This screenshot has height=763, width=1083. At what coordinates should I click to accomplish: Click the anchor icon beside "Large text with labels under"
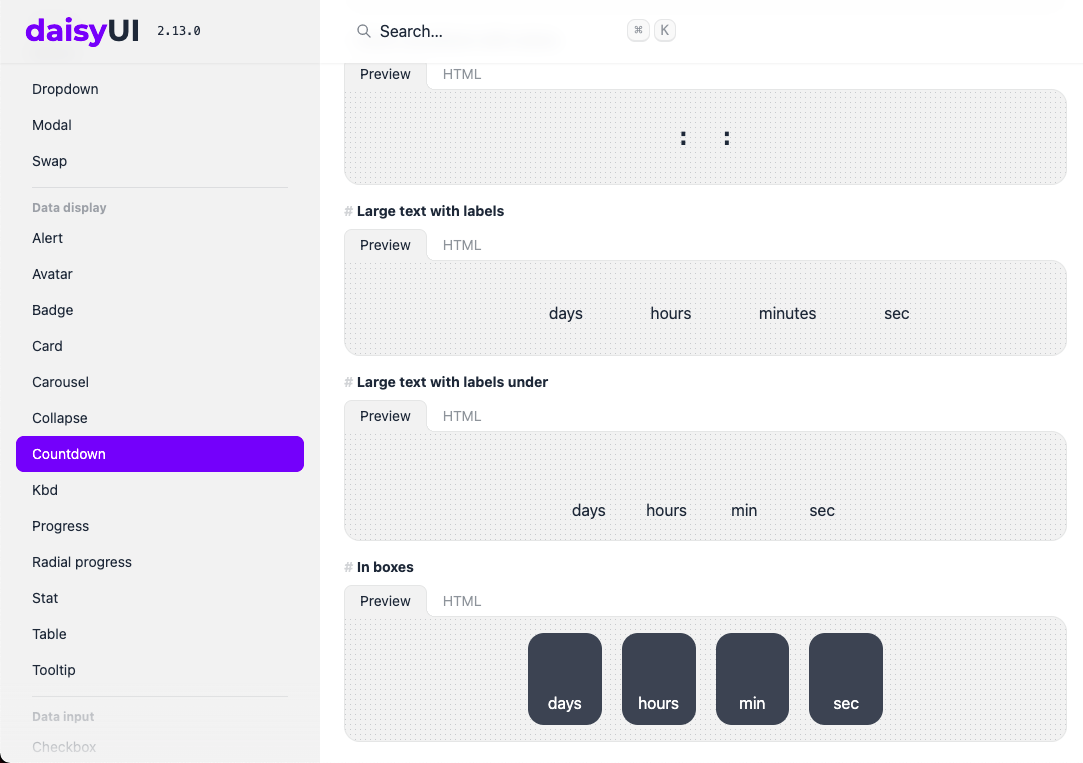(347, 382)
